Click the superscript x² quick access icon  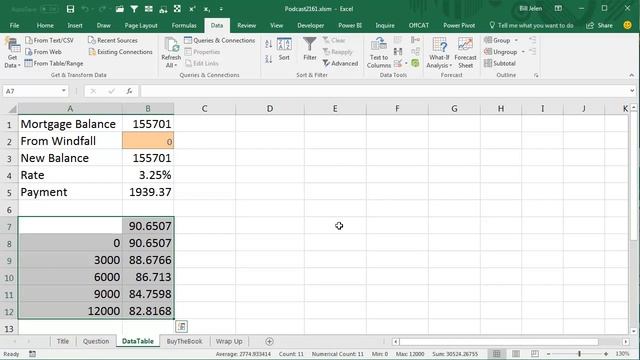pos(192,9)
